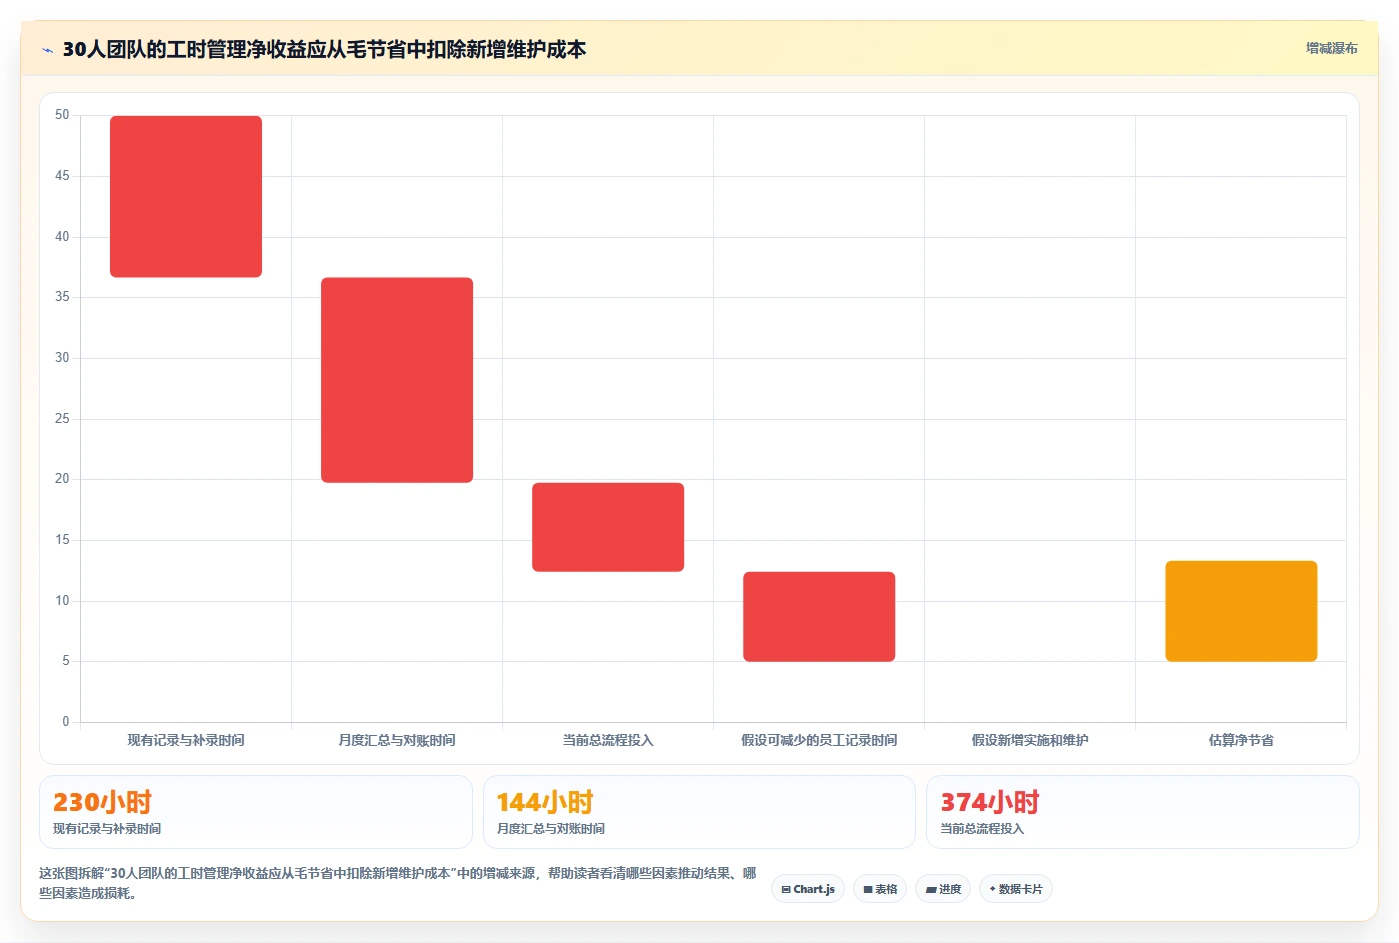The height and width of the screenshot is (943, 1399).
Task: Click the x-axis label 现有记录与补录时间
Action: pos(186,740)
